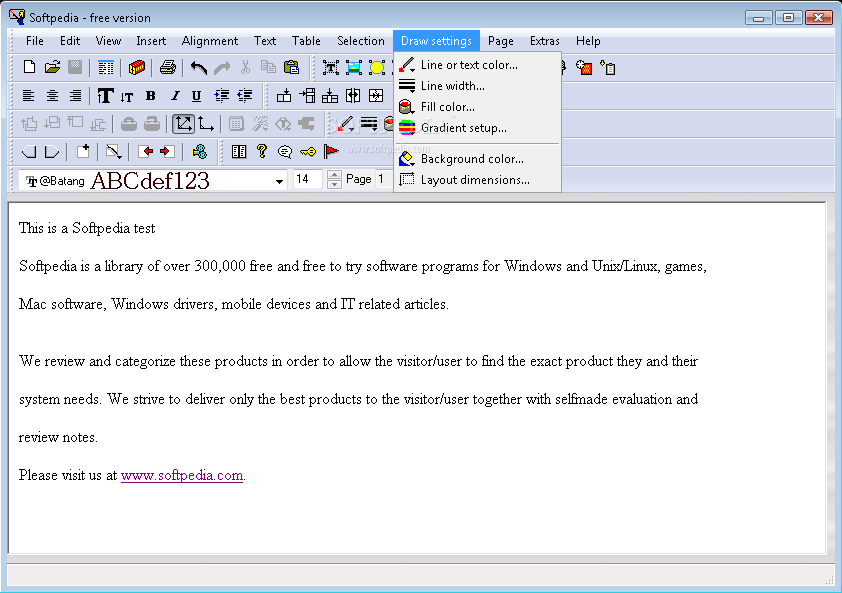
Task: Paste from clipboard using the paste icon
Action: pyautogui.click(x=291, y=67)
